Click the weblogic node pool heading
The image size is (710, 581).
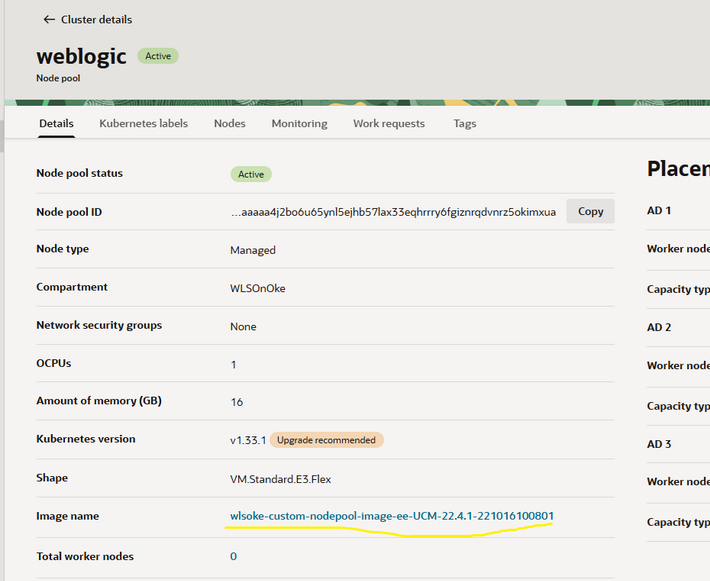tap(82, 57)
